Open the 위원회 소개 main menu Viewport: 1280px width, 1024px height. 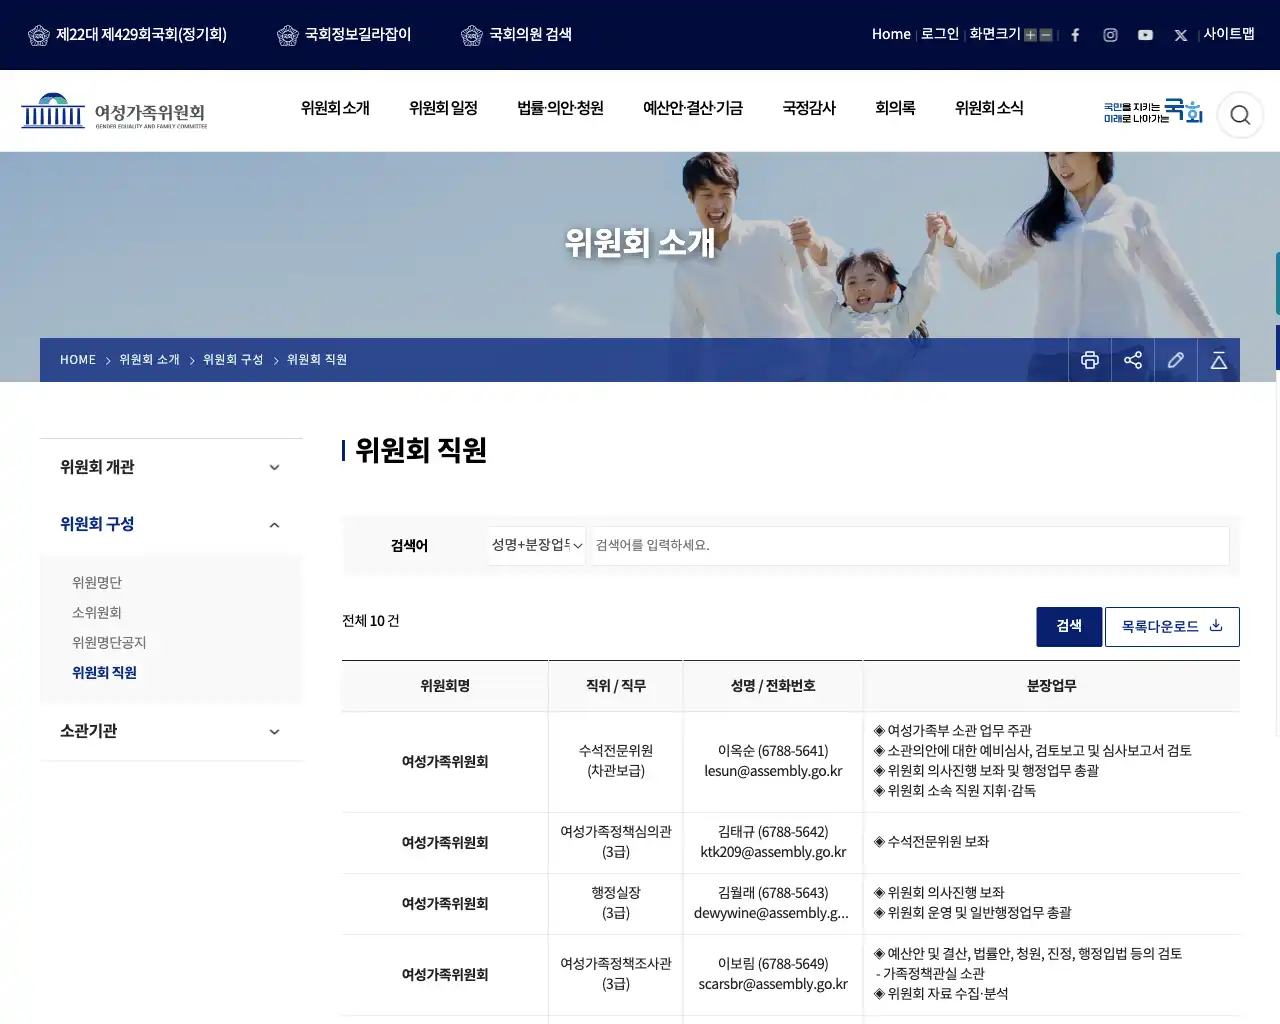[335, 108]
